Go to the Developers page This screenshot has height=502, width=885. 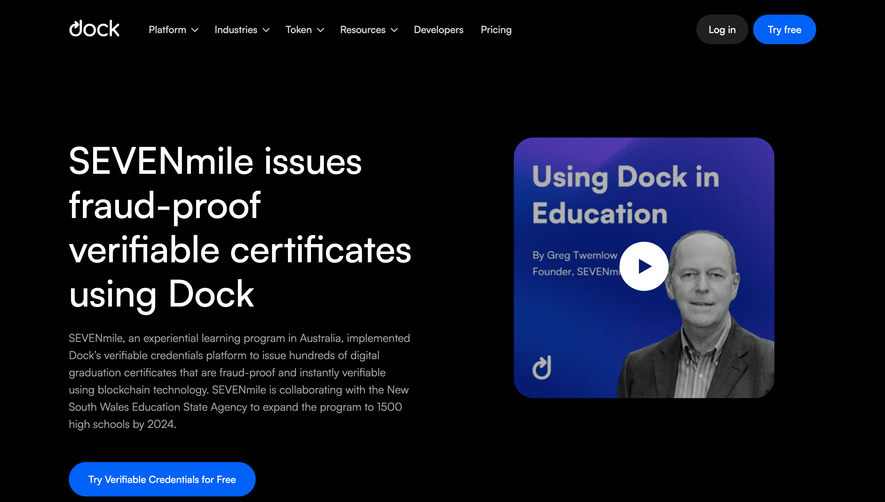(439, 30)
